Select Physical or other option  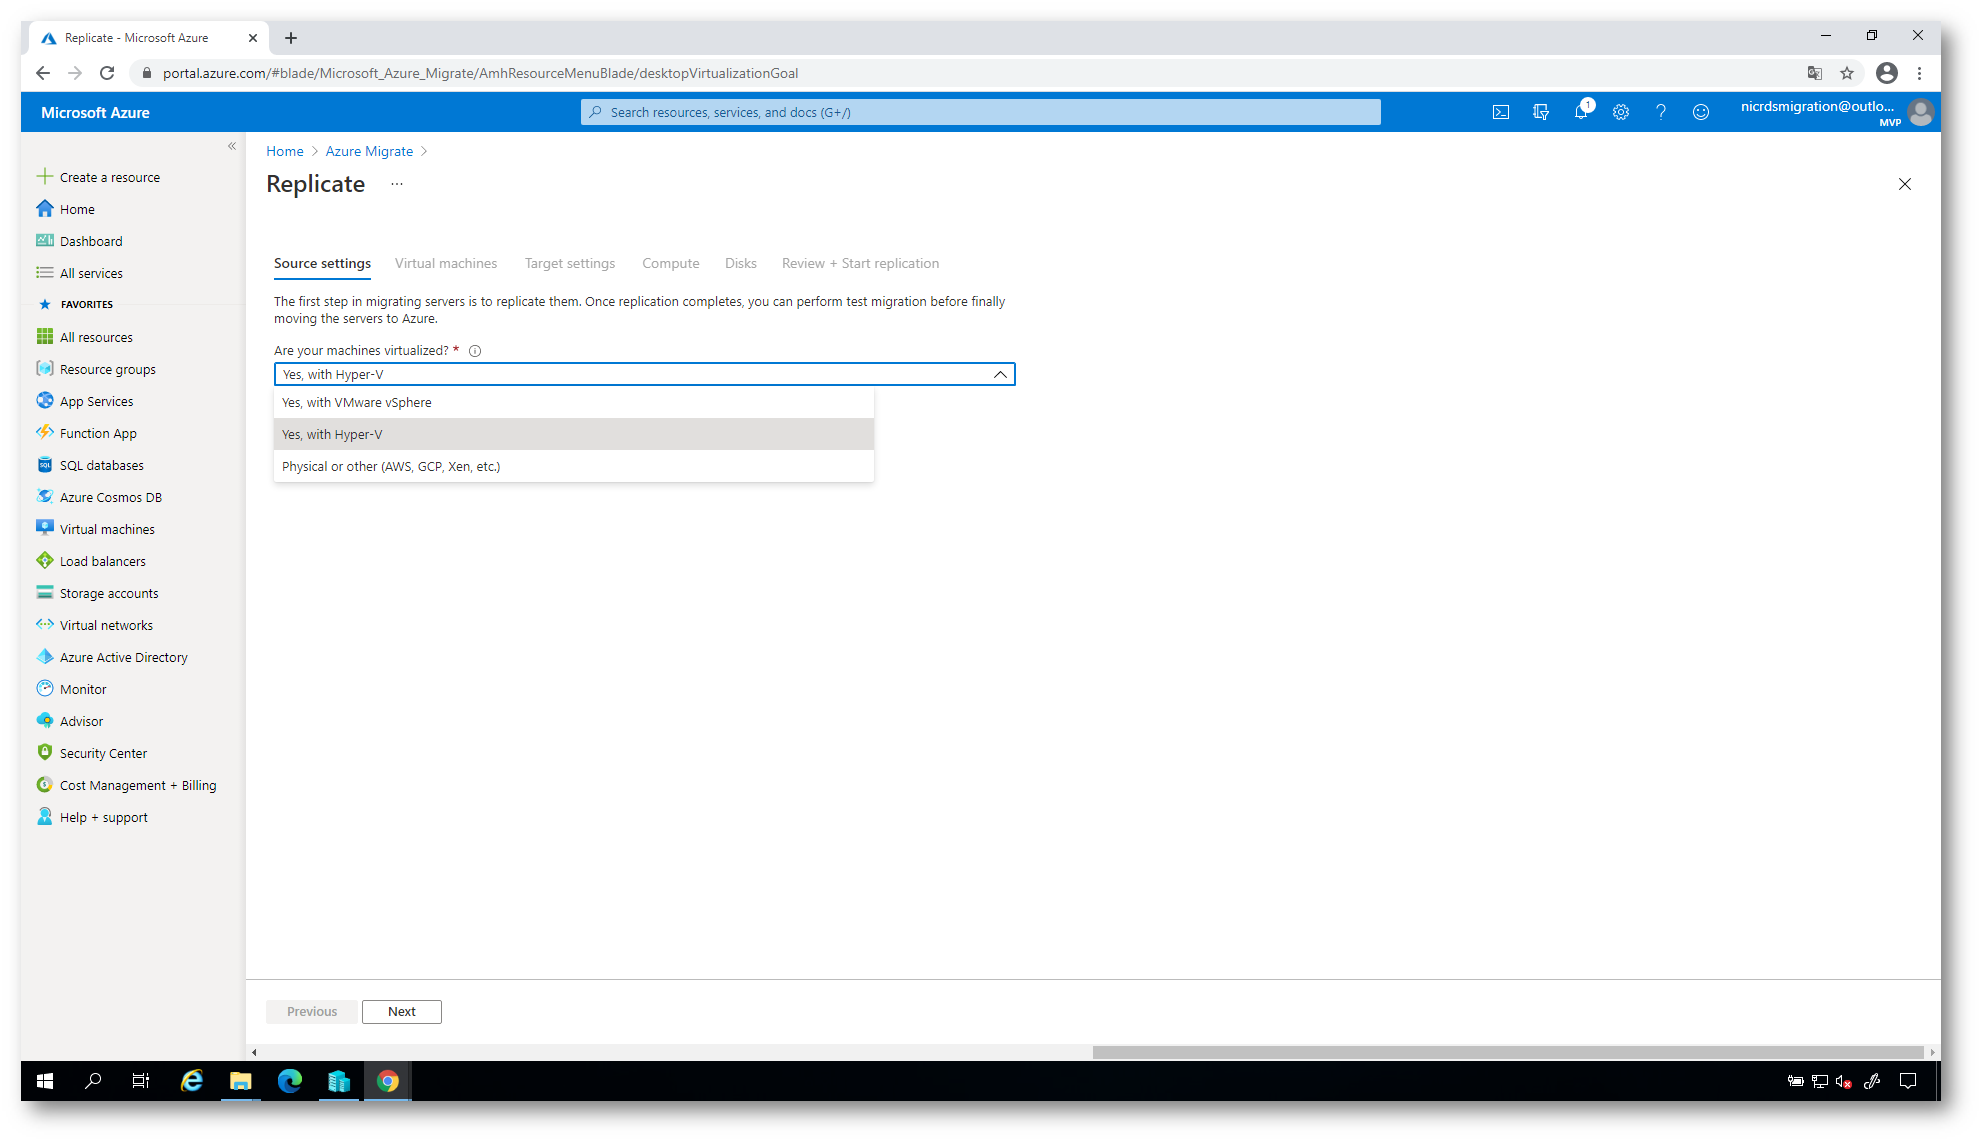coord(574,467)
